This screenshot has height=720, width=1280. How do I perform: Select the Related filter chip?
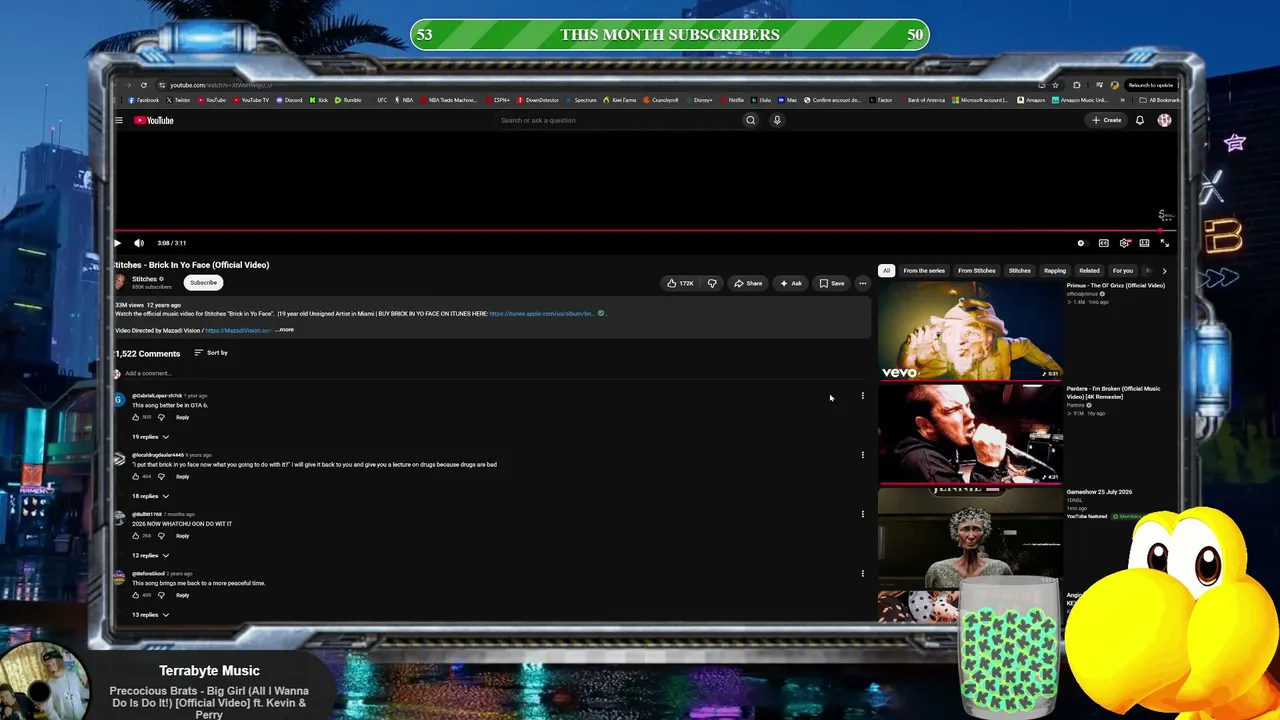tap(1089, 271)
